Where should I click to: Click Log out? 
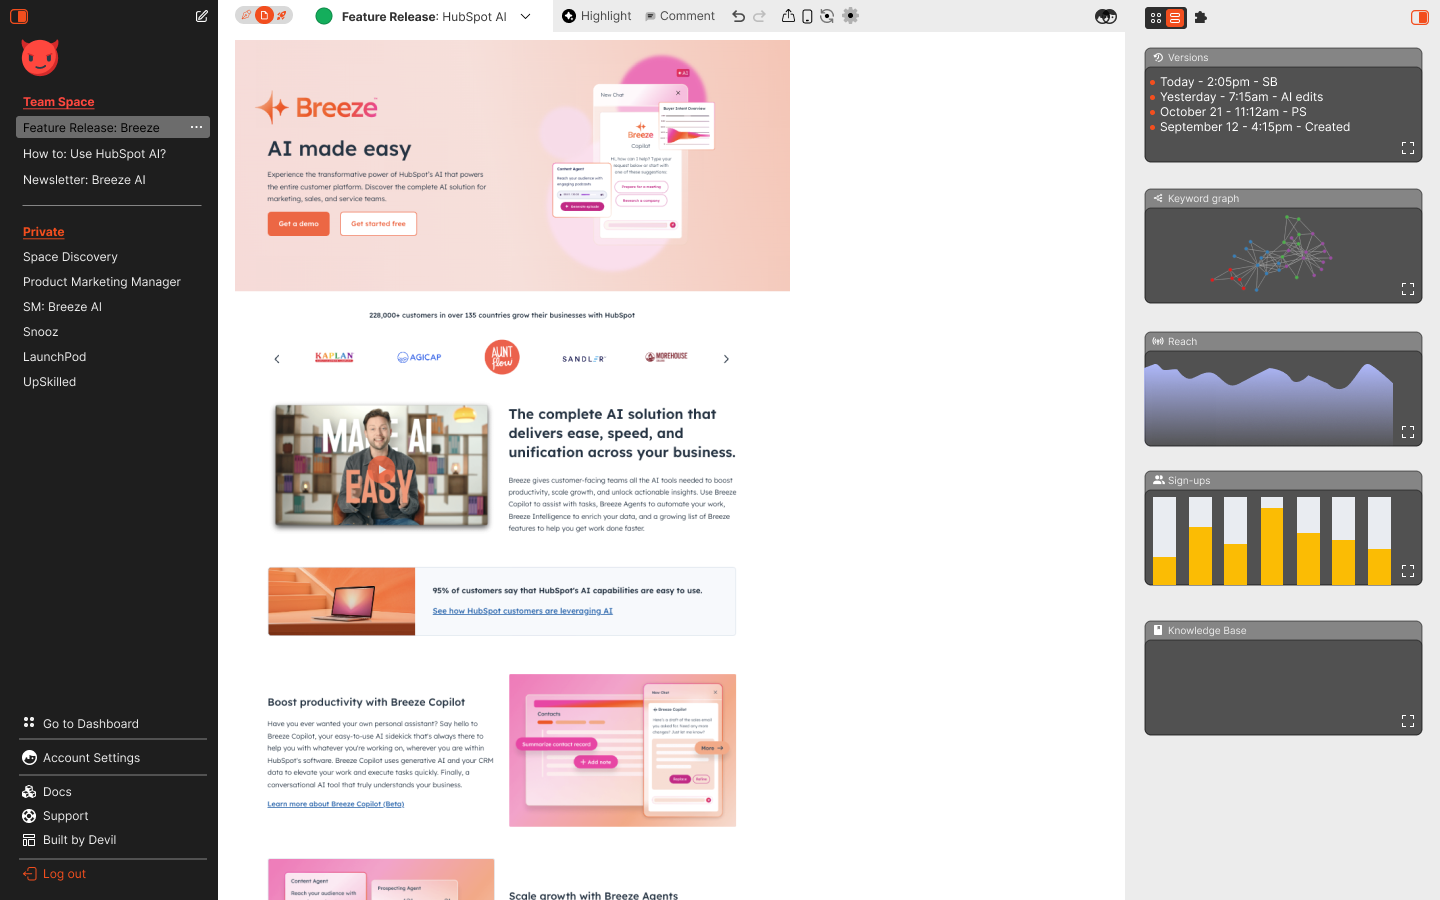coord(54,874)
